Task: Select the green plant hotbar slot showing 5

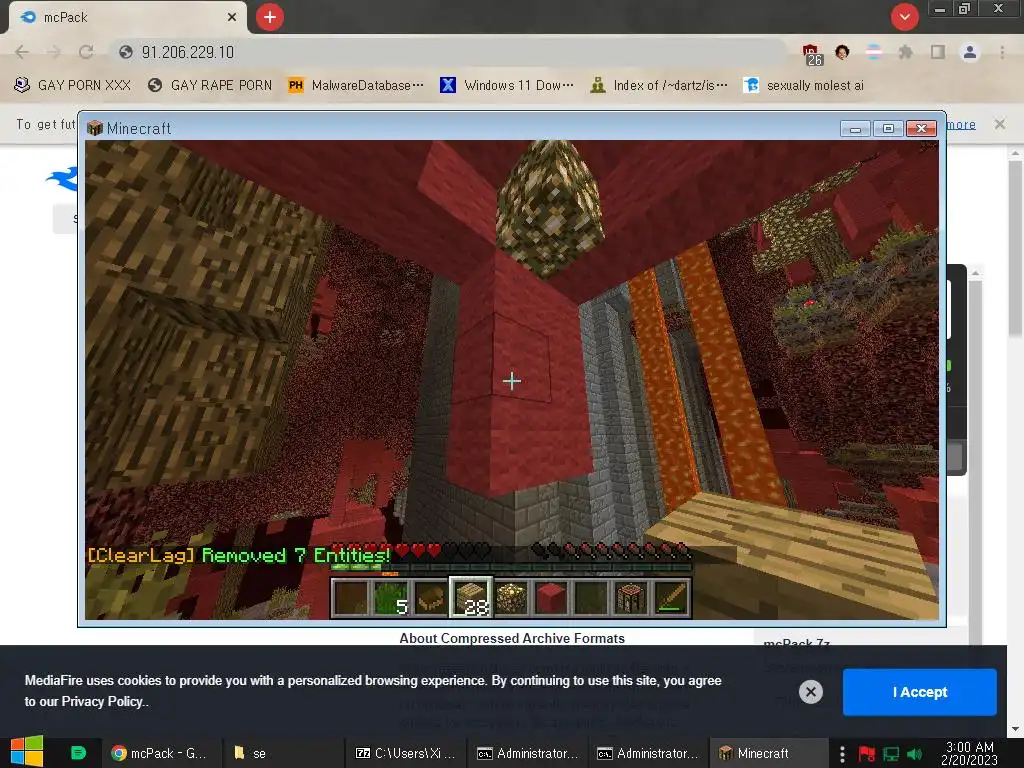Action: tap(391, 598)
